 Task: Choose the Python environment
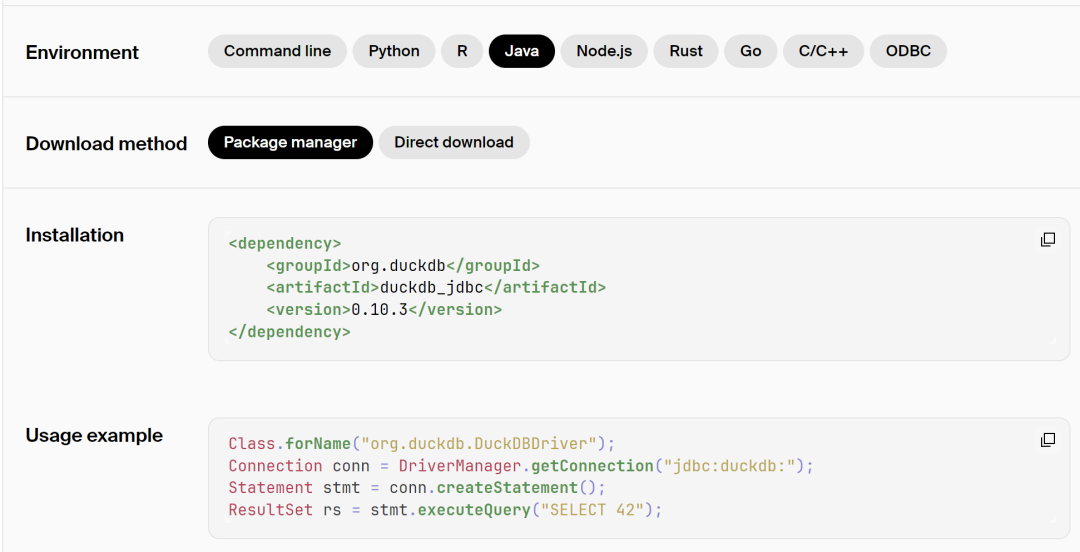pyautogui.click(x=394, y=51)
